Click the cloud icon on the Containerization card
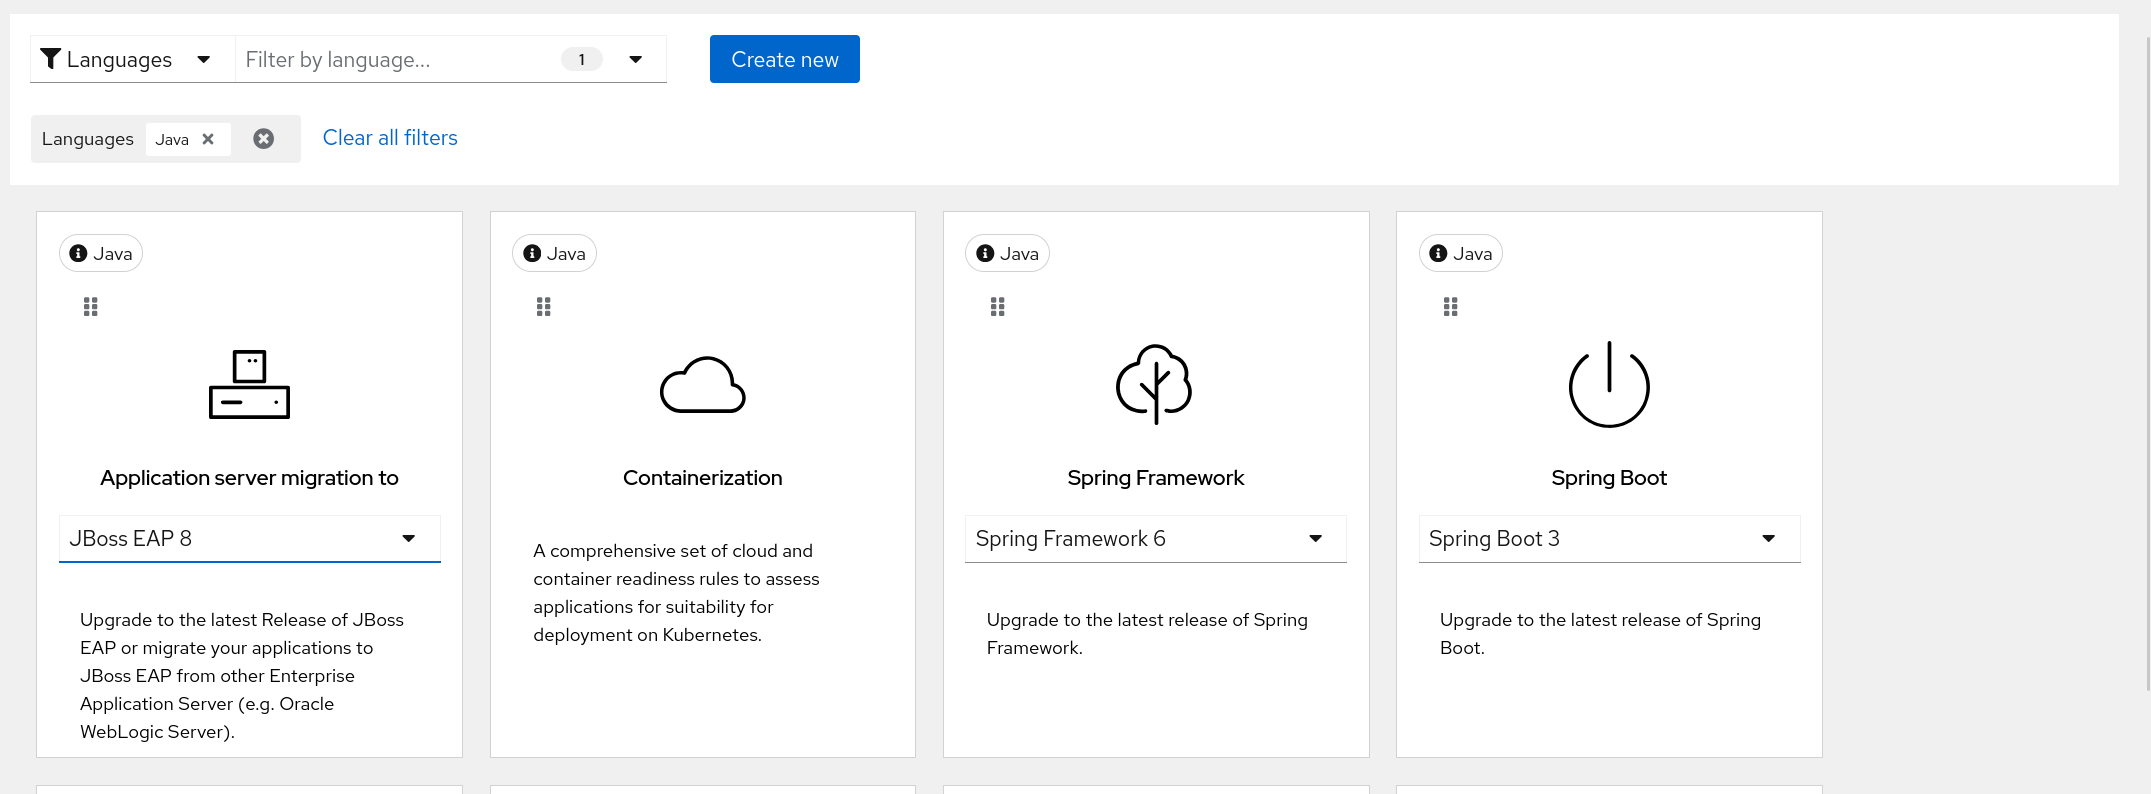This screenshot has height=794, width=2151. point(702,385)
